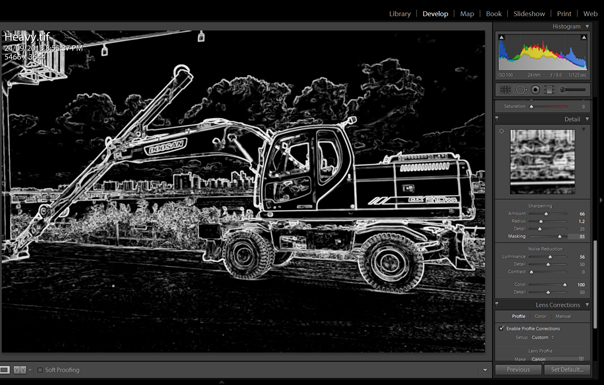Show the filmstrip with bottom arrow
Screen dimensions: 604x385
click(x=221, y=382)
